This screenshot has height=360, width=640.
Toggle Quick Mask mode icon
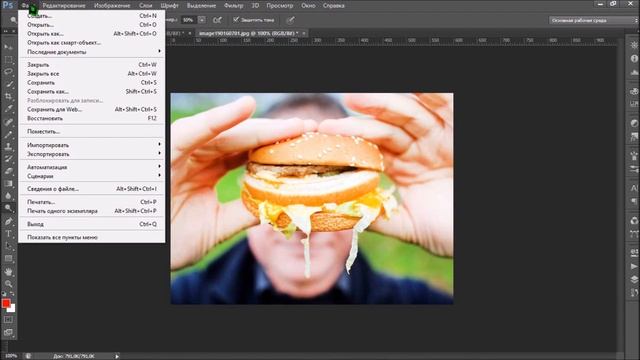8,320
